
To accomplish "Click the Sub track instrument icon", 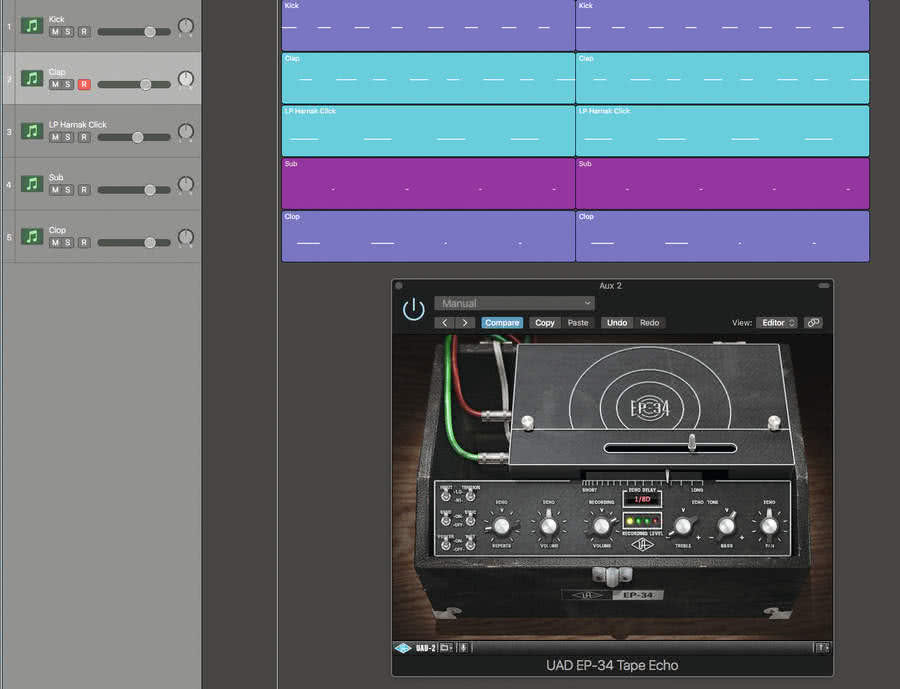I will click(x=32, y=184).
